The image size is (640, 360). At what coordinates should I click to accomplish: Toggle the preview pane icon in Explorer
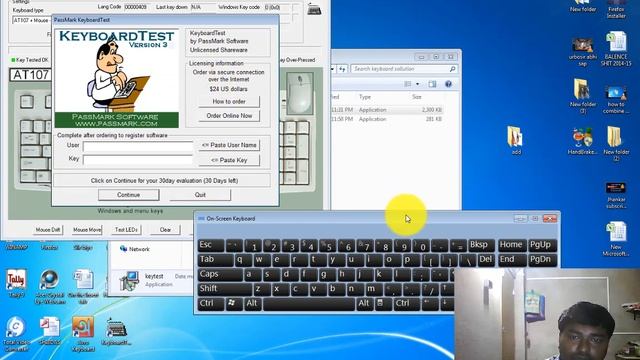tap(432, 84)
